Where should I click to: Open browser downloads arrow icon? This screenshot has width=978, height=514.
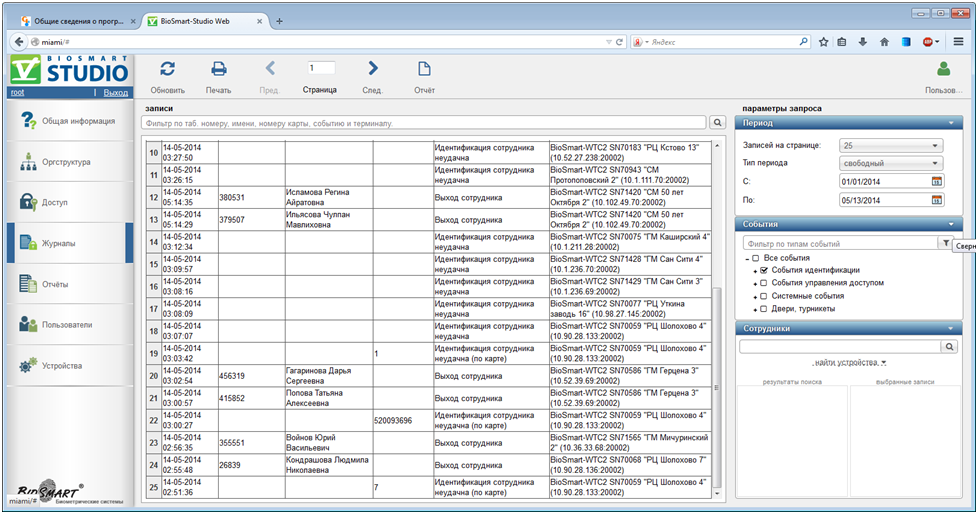pyautogui.click(x=863, y=42)
